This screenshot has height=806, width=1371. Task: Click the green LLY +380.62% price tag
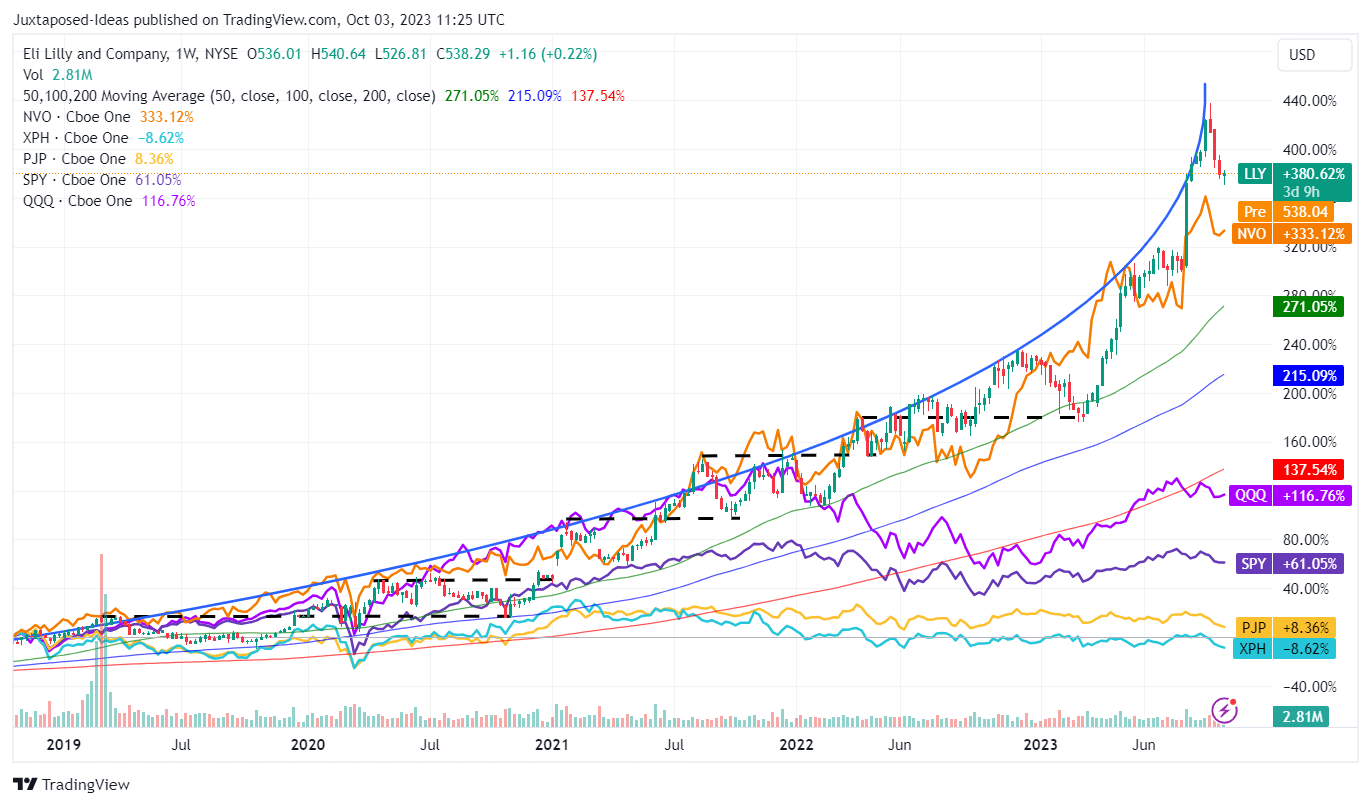pyautogui.click(x=1295, y=173)
